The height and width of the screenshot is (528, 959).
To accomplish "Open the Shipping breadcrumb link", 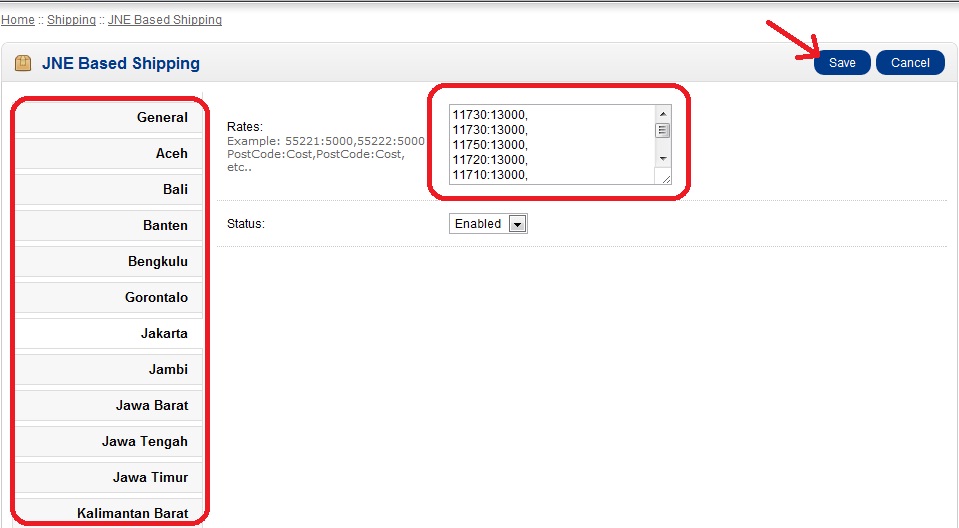I will [x=71, y=20].
